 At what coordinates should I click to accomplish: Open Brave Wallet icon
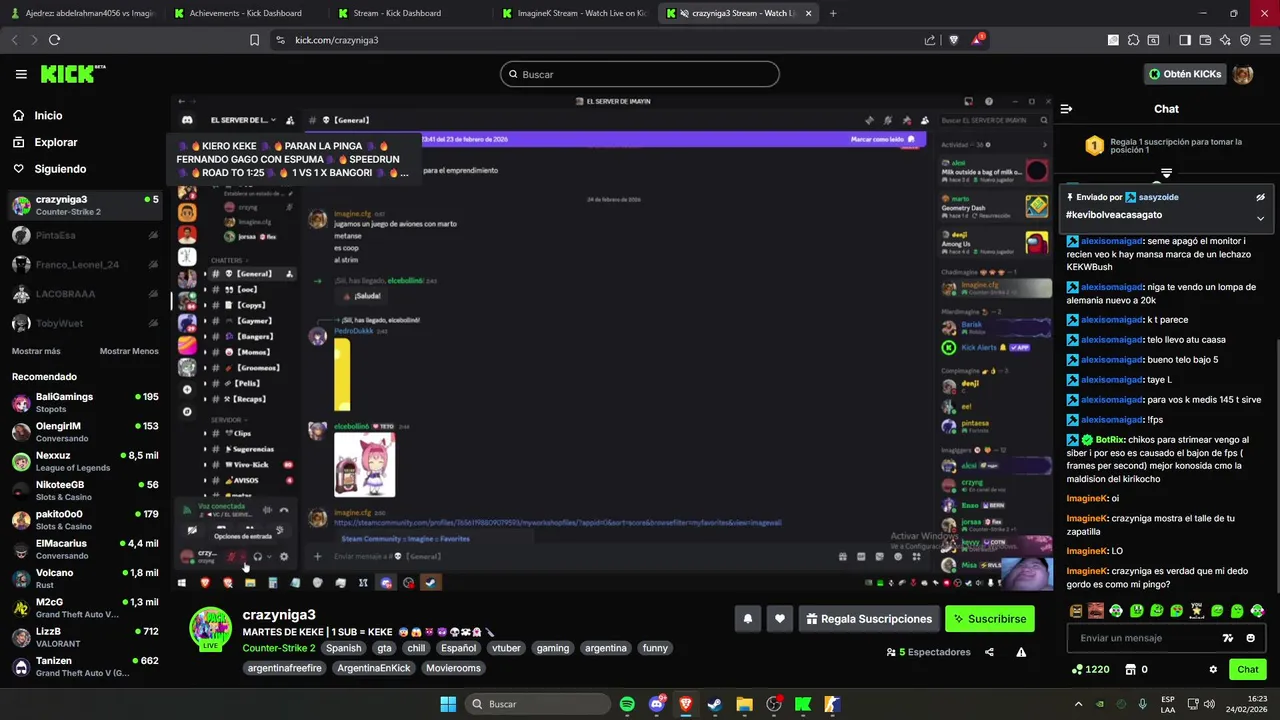point(1205,40)
